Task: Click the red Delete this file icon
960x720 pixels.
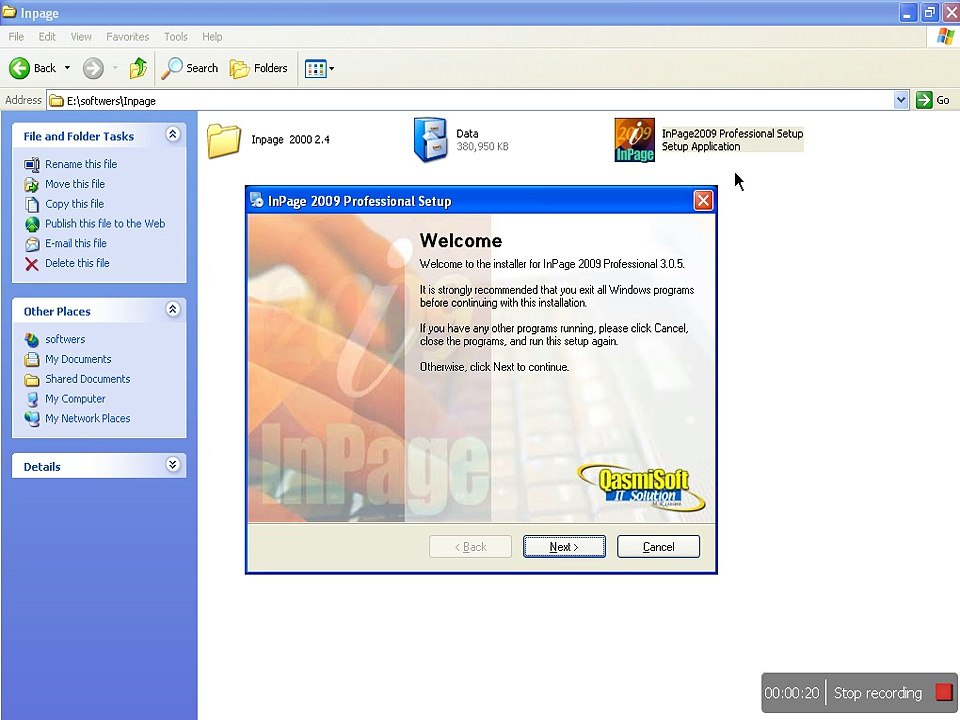Action: [x=32, y=264]
